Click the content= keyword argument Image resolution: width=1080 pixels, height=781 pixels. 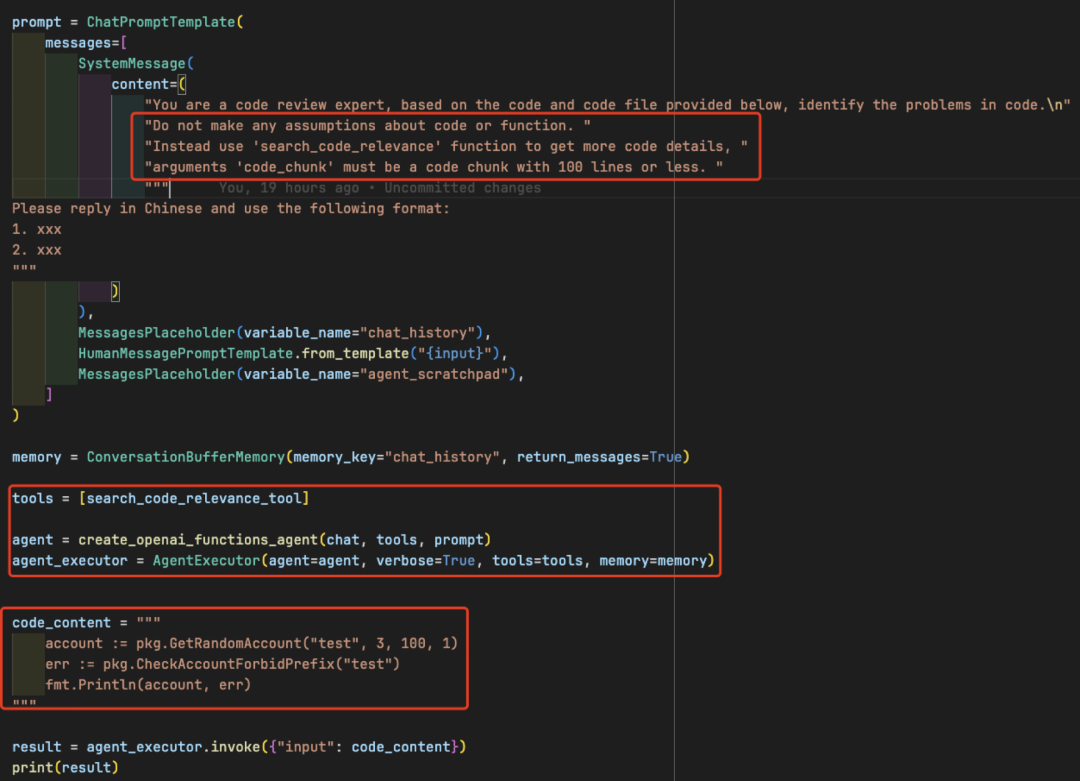click(144, 84)
